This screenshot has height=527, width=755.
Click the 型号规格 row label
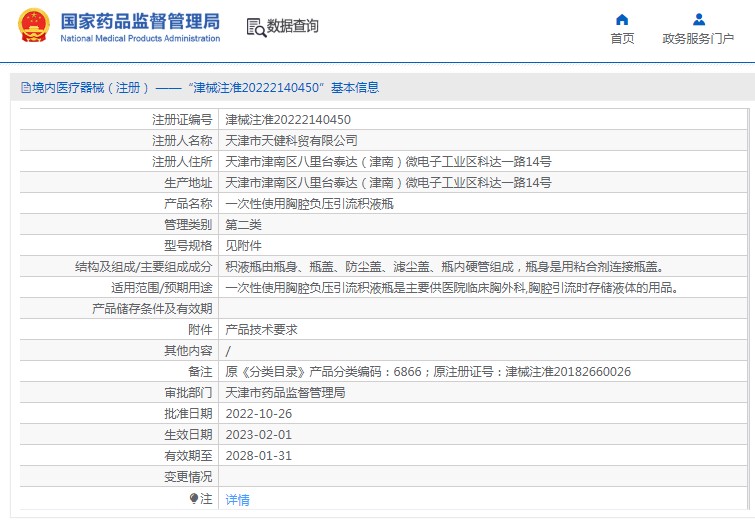(x=188, y=246)
